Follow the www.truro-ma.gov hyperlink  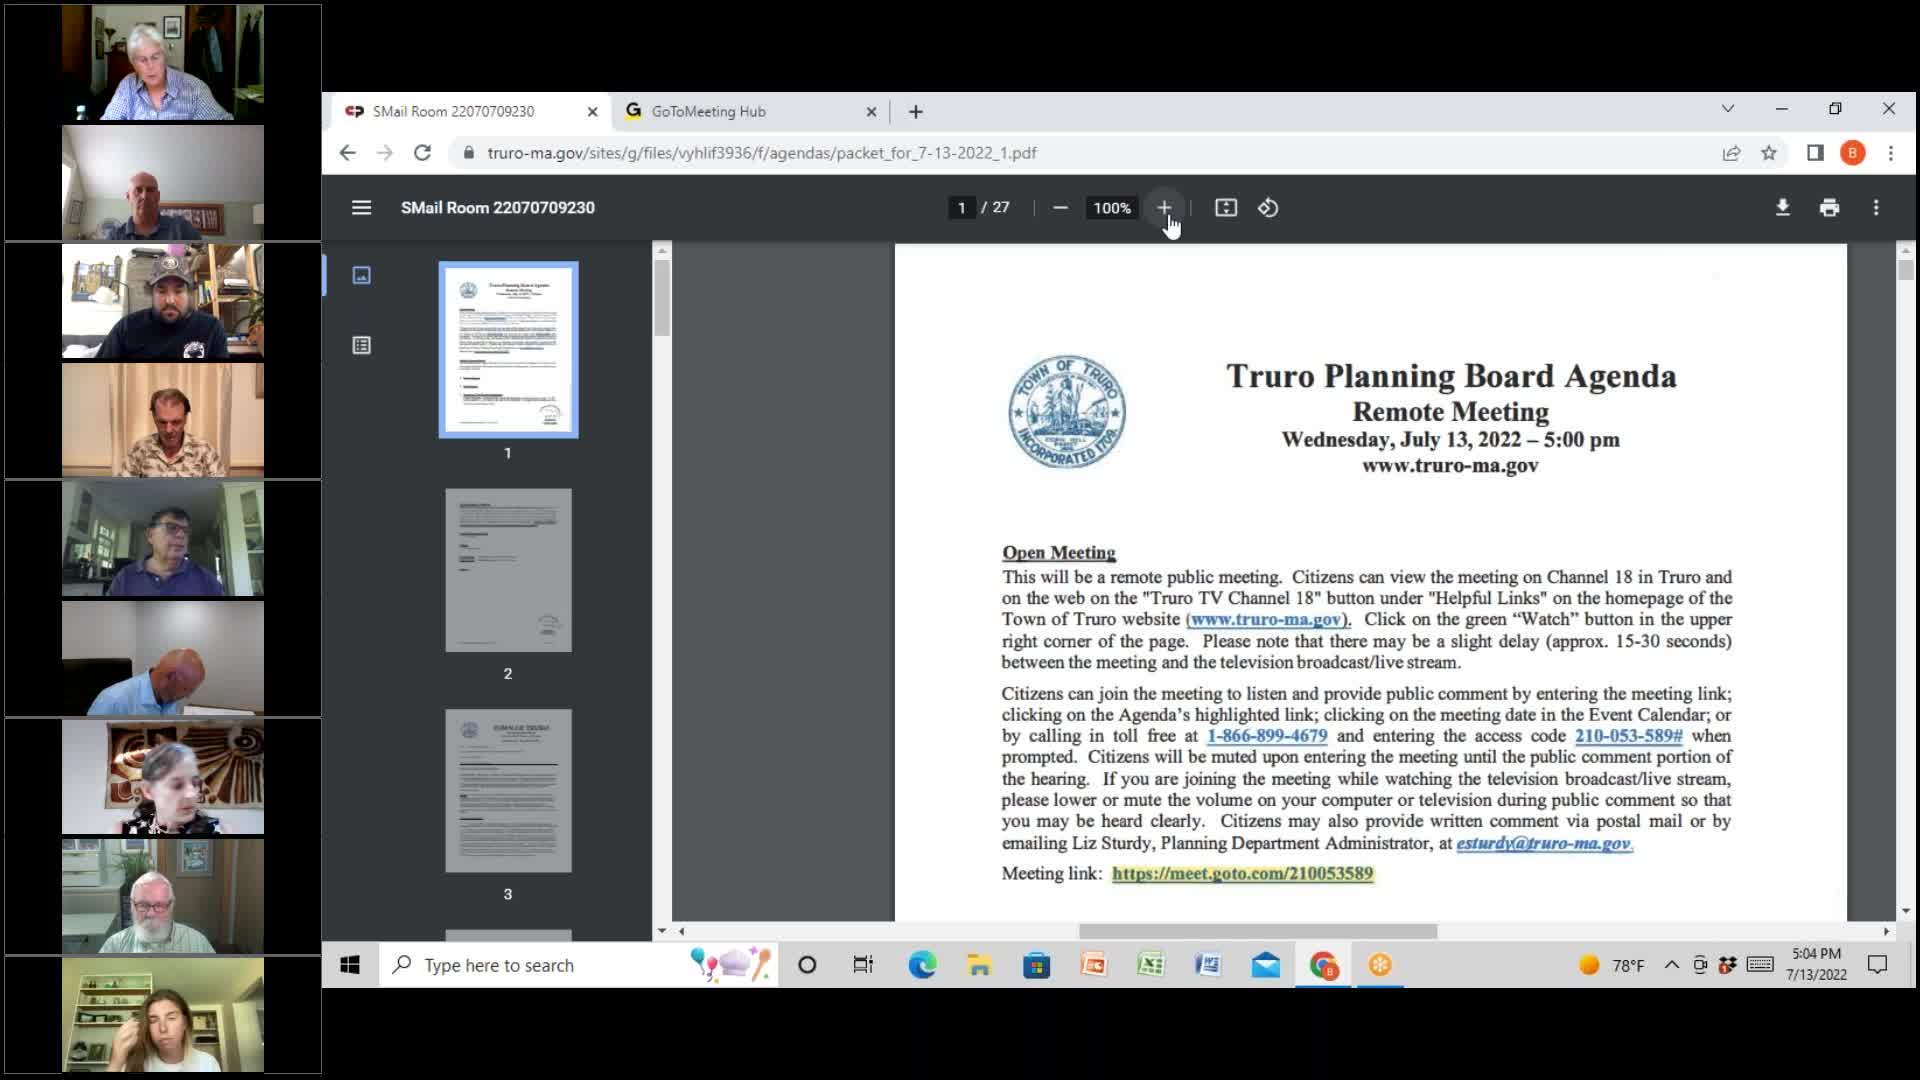1267,620
